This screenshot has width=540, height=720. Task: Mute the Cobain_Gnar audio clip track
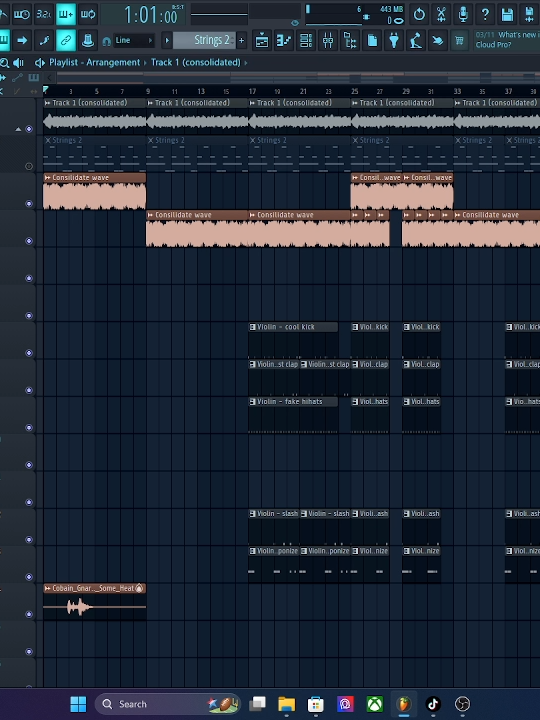[29, 614]
